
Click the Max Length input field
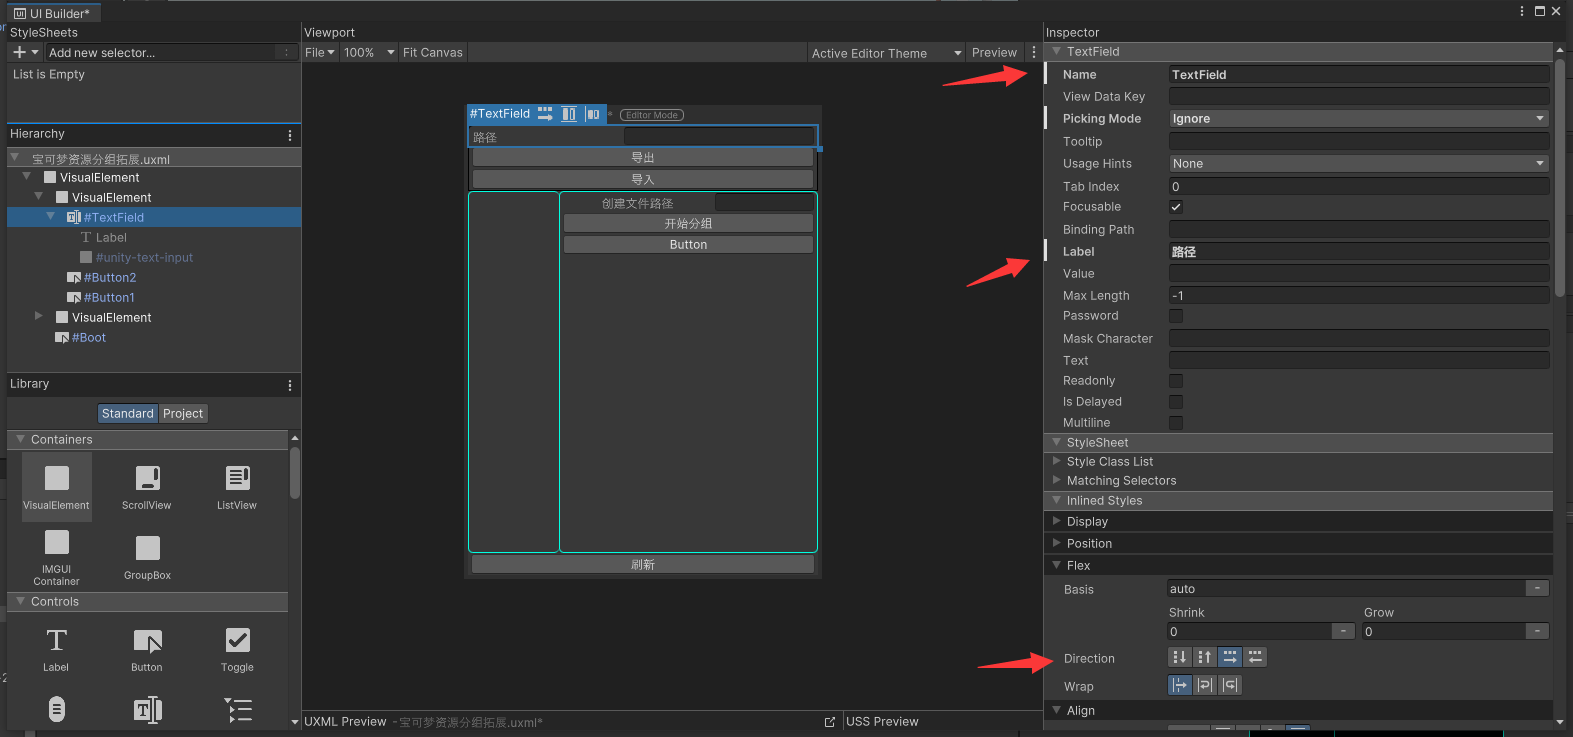(x=1359, y=295)
